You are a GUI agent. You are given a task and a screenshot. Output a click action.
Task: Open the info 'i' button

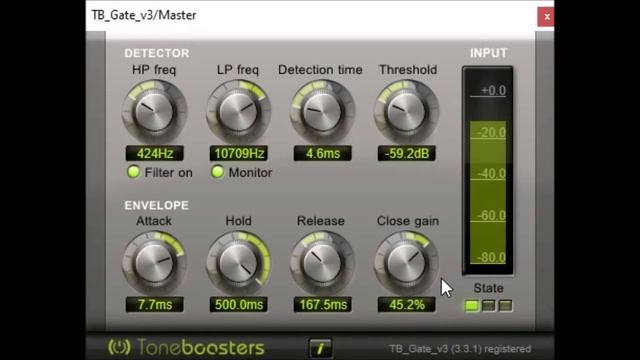click(320, 348)
